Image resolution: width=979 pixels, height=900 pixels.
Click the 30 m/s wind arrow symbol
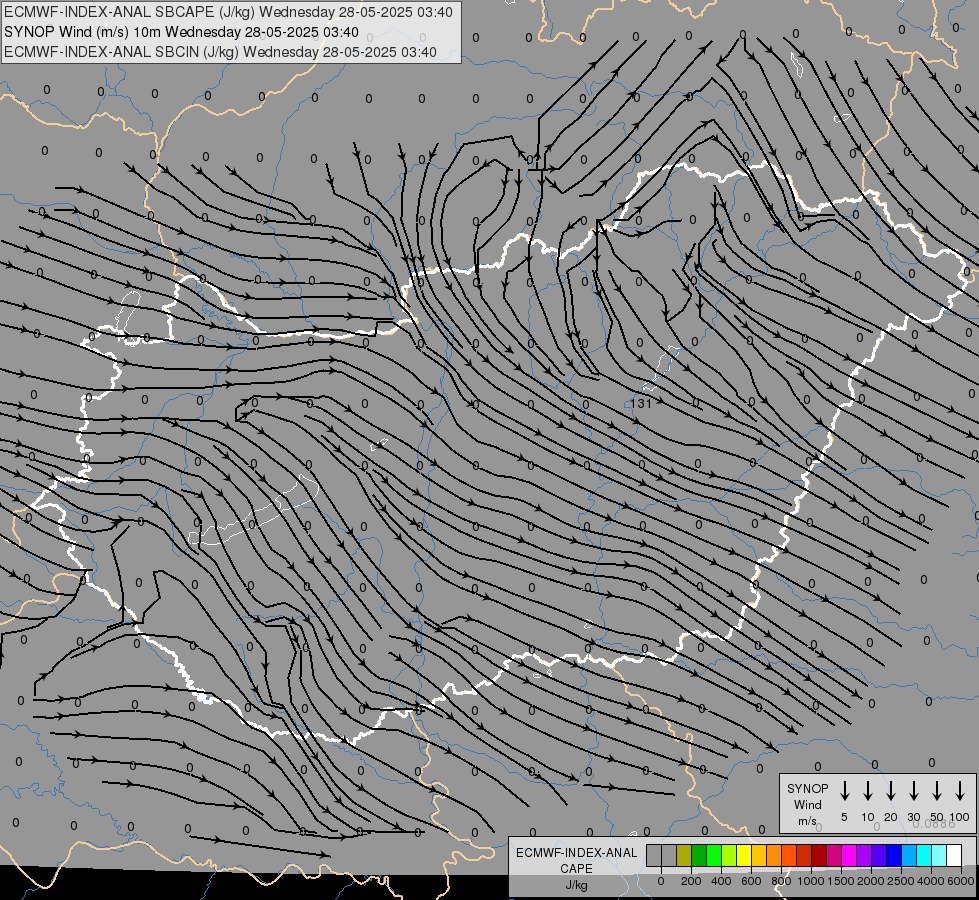(913, 791)
